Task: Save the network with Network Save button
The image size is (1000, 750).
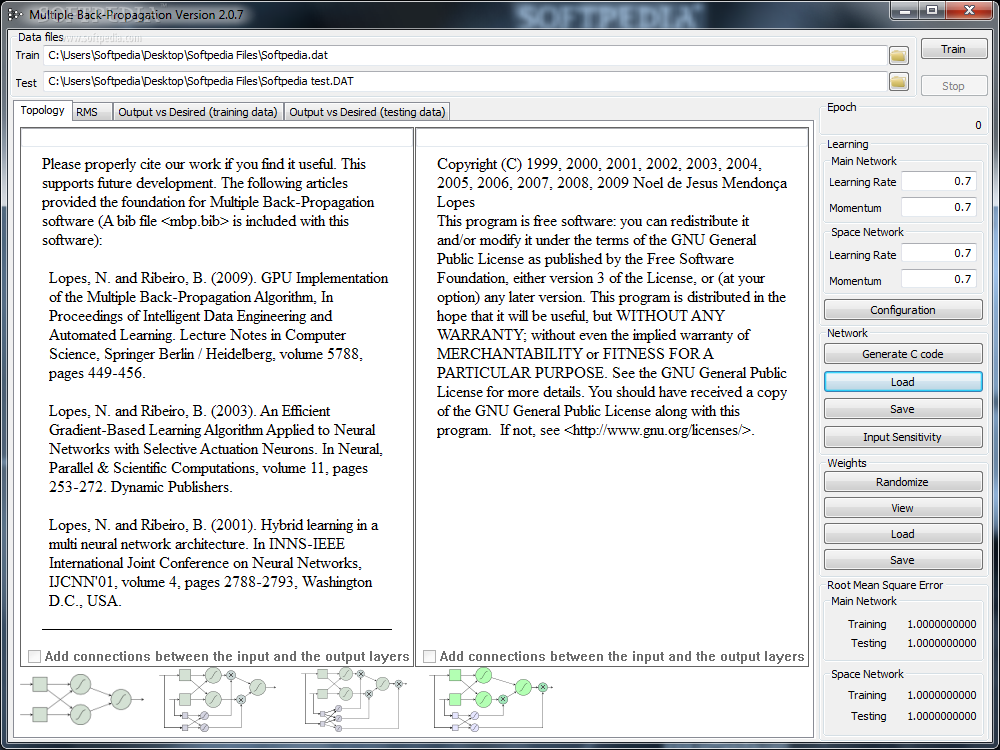Action: coord(903,409)
